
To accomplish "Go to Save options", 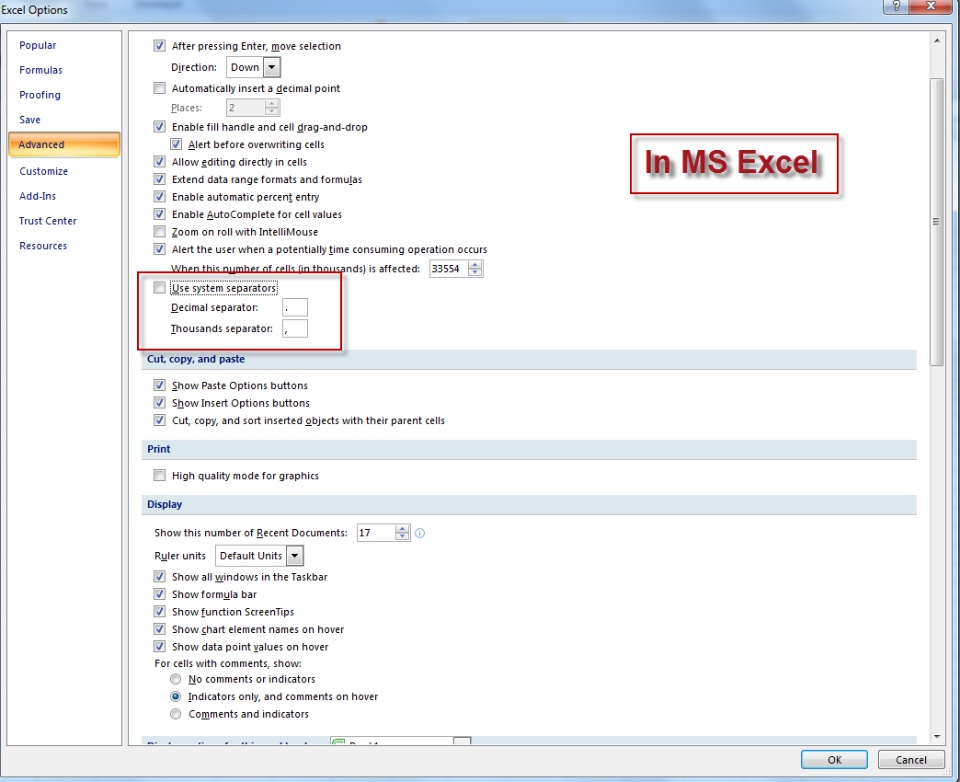I will pyautogui.click(x=29, y=120).
